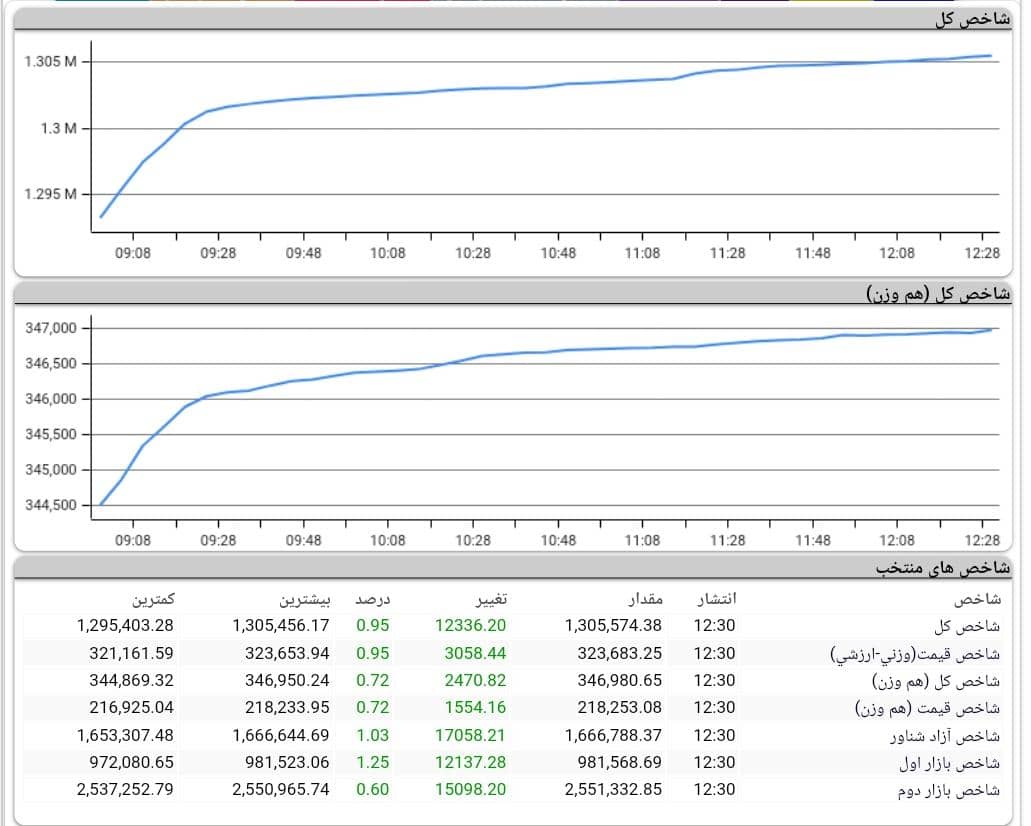Viewport: 1031px width, 826px height.
Task: Open the شاخص کل (هم وزن) table row link
Action: [x=936, y=681]
